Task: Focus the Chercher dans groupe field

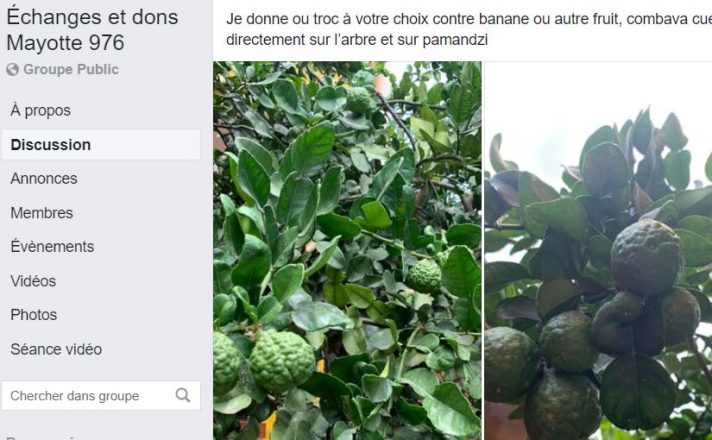Action: (x=101, y=396)
